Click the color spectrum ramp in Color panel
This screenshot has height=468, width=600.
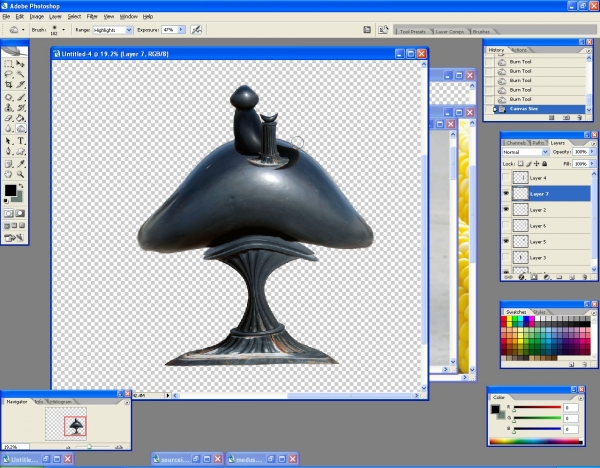click(536, 442)
